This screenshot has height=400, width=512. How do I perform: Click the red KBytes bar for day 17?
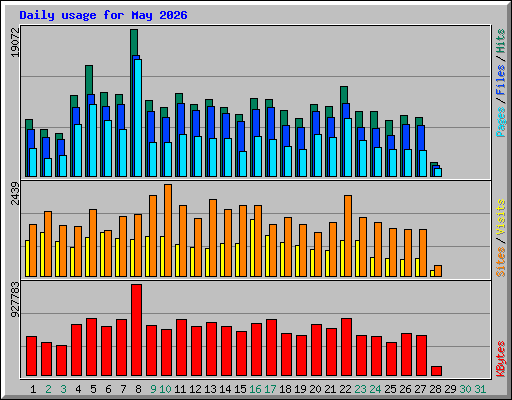[271, 348]
